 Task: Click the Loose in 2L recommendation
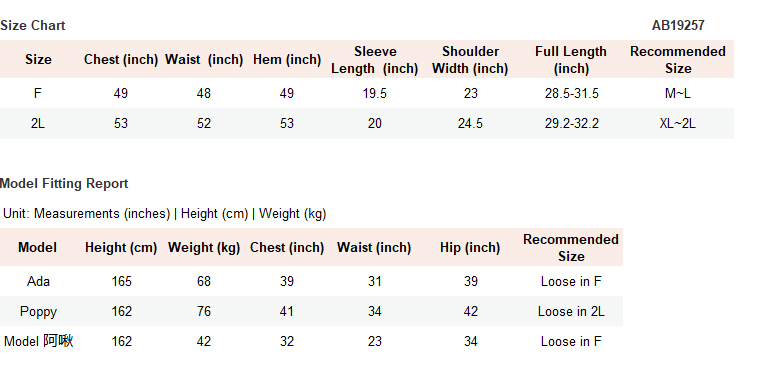[572, 311]
